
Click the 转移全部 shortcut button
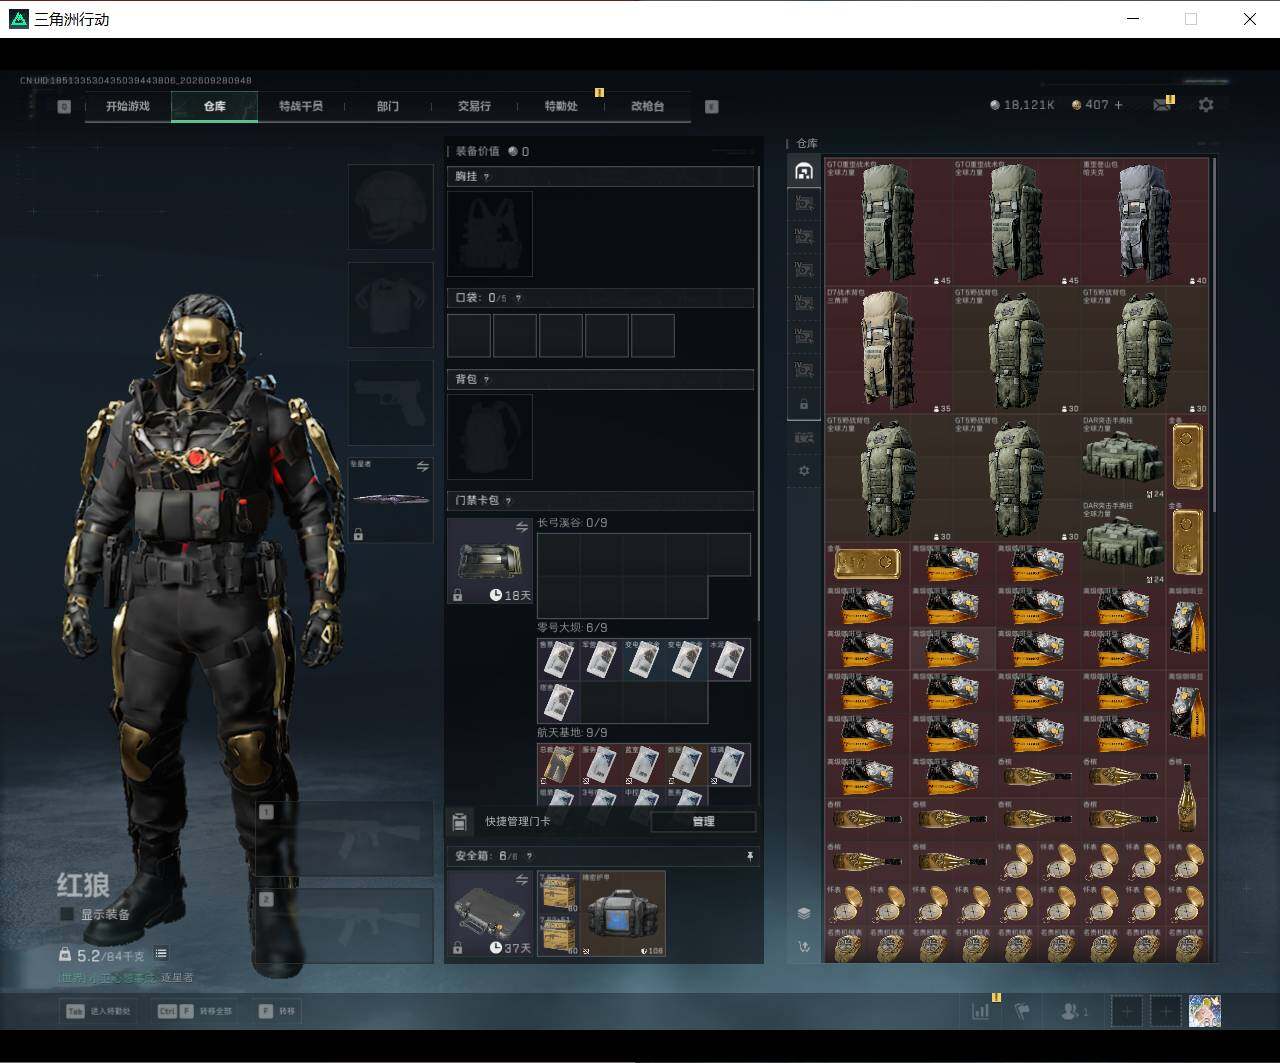194,1011
